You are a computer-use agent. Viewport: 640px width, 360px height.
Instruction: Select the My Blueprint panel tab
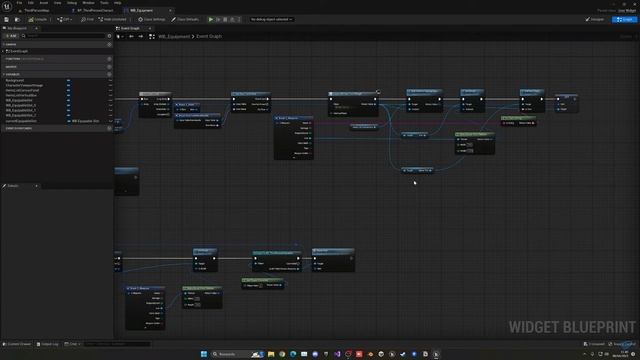pos(17,28)
